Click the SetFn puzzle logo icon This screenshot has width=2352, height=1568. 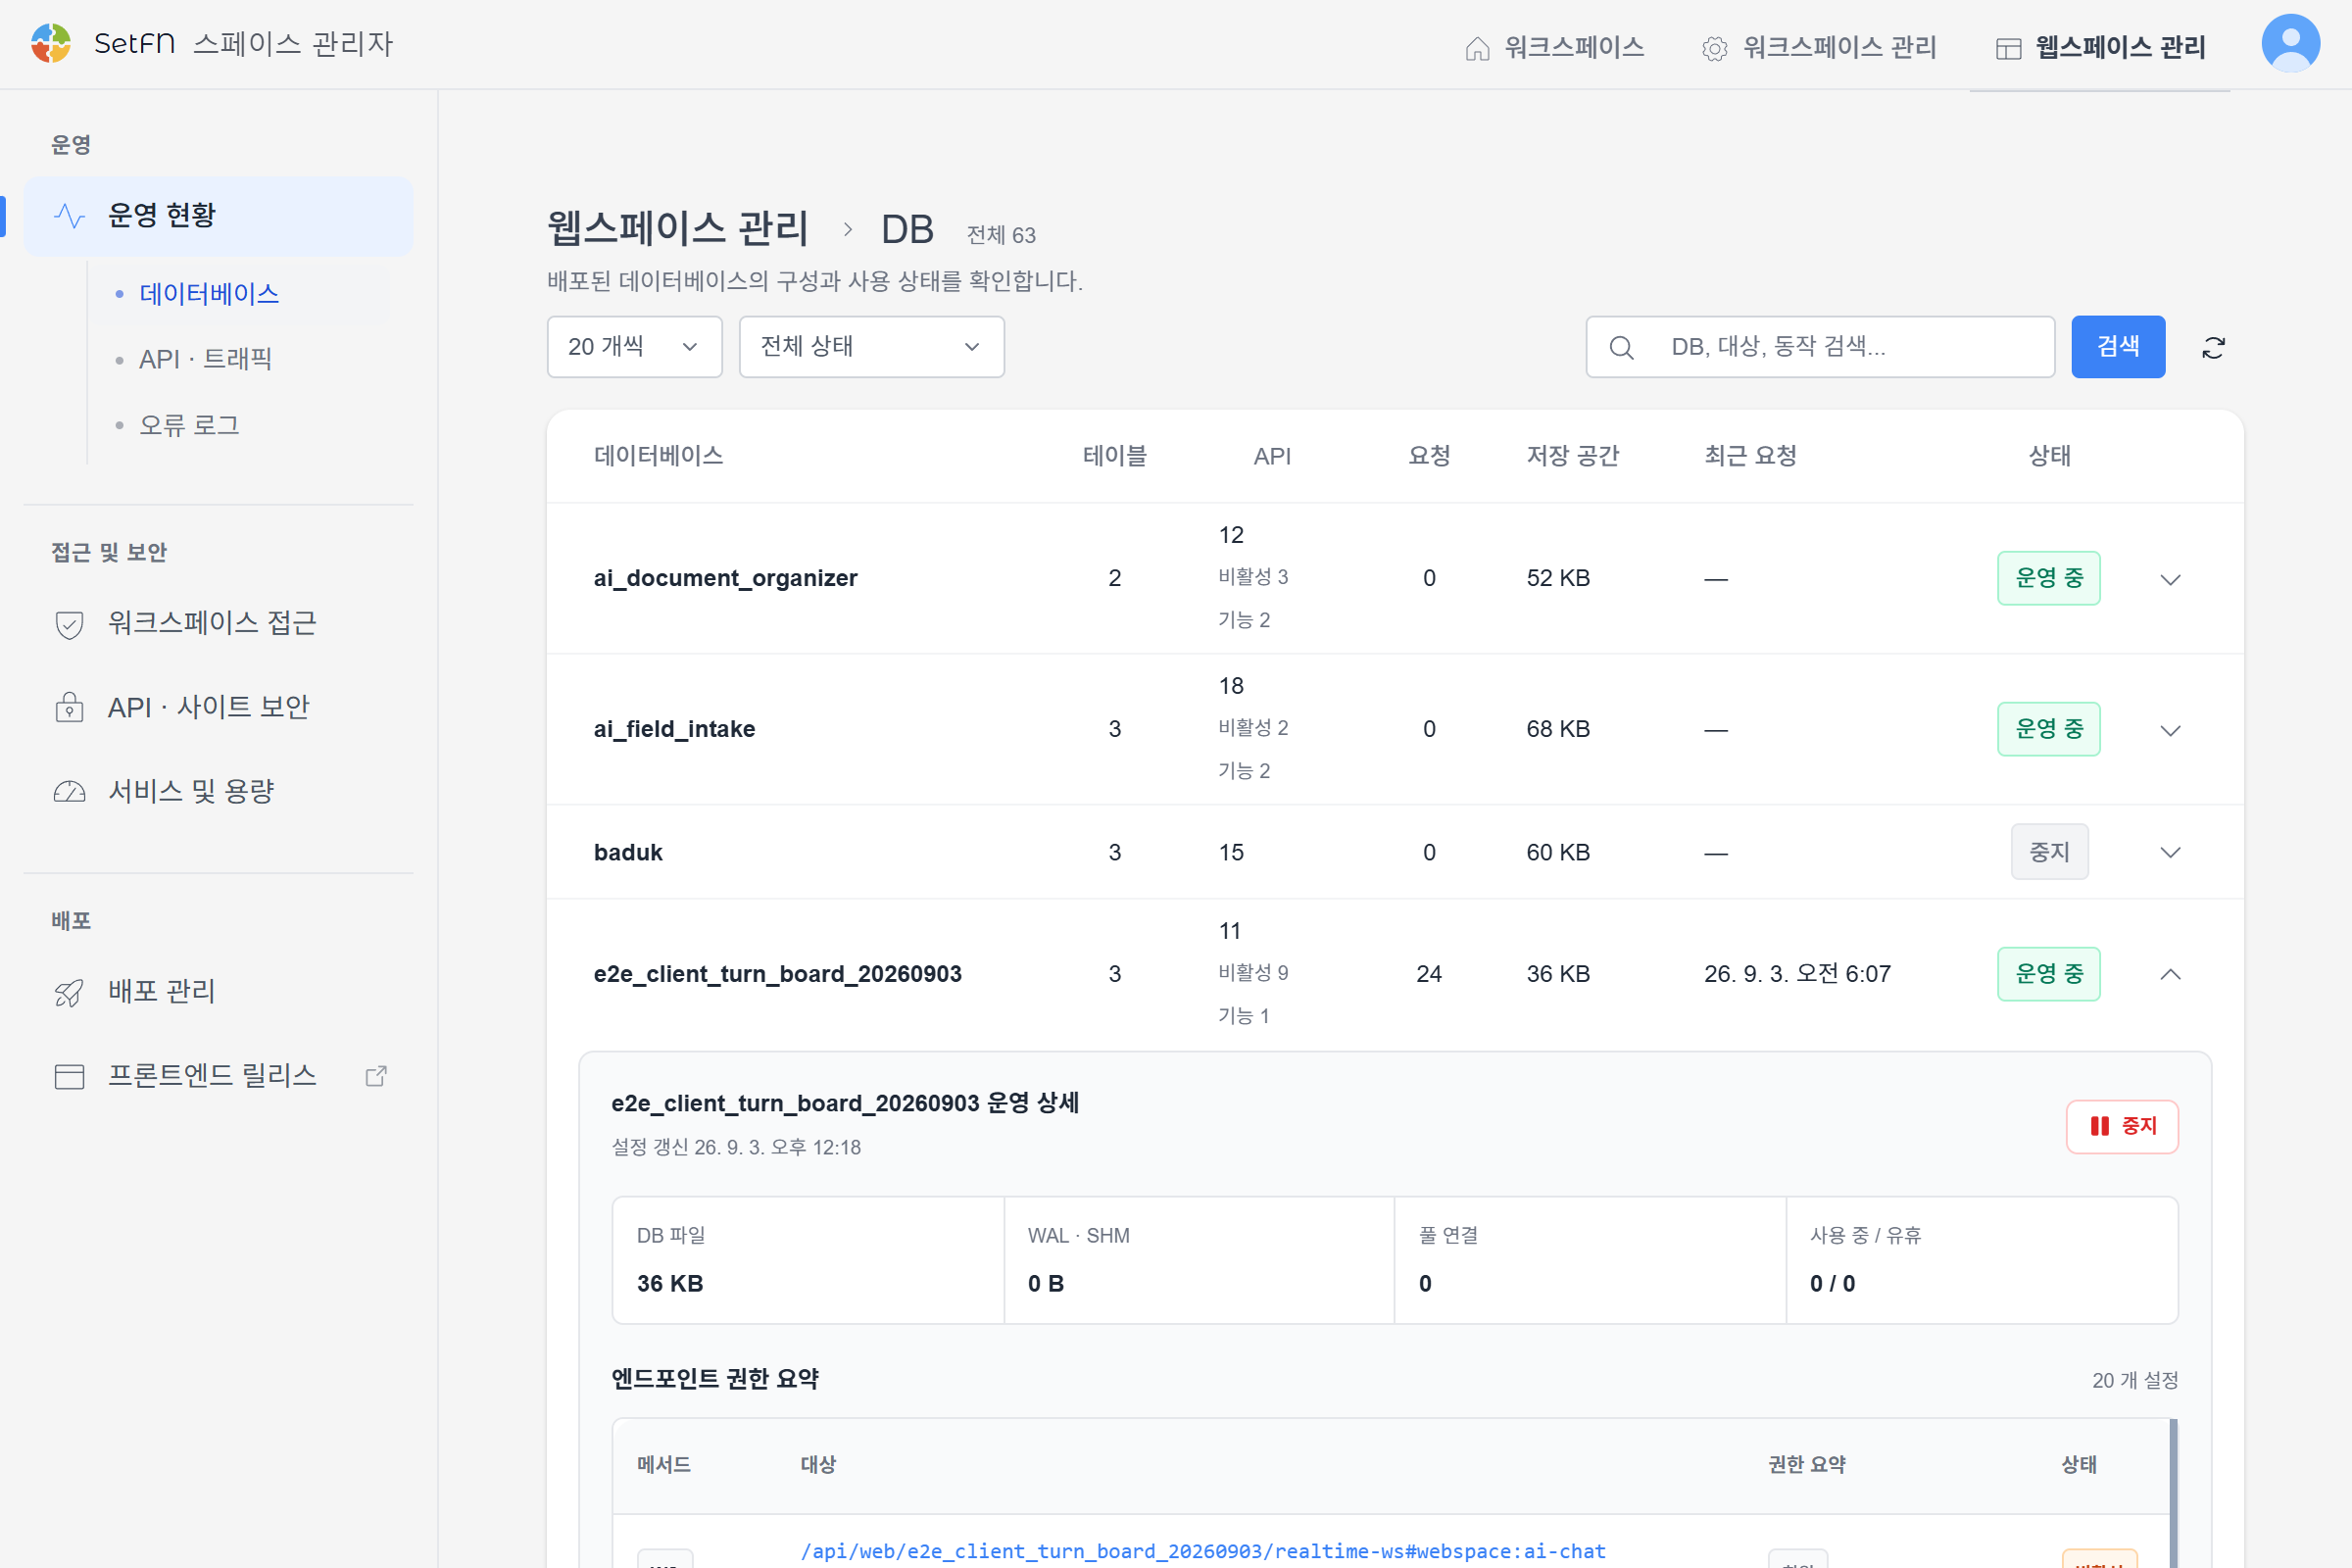point(51,44)
